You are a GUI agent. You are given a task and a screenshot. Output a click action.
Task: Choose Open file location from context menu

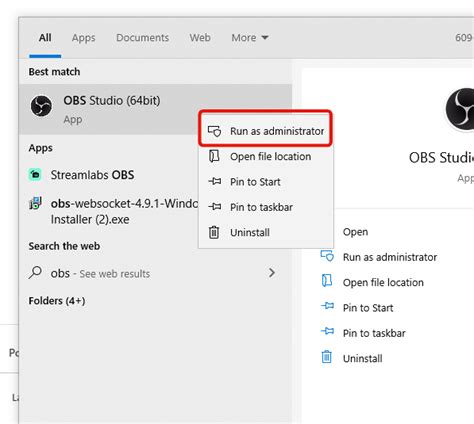(x=266, y=156)
